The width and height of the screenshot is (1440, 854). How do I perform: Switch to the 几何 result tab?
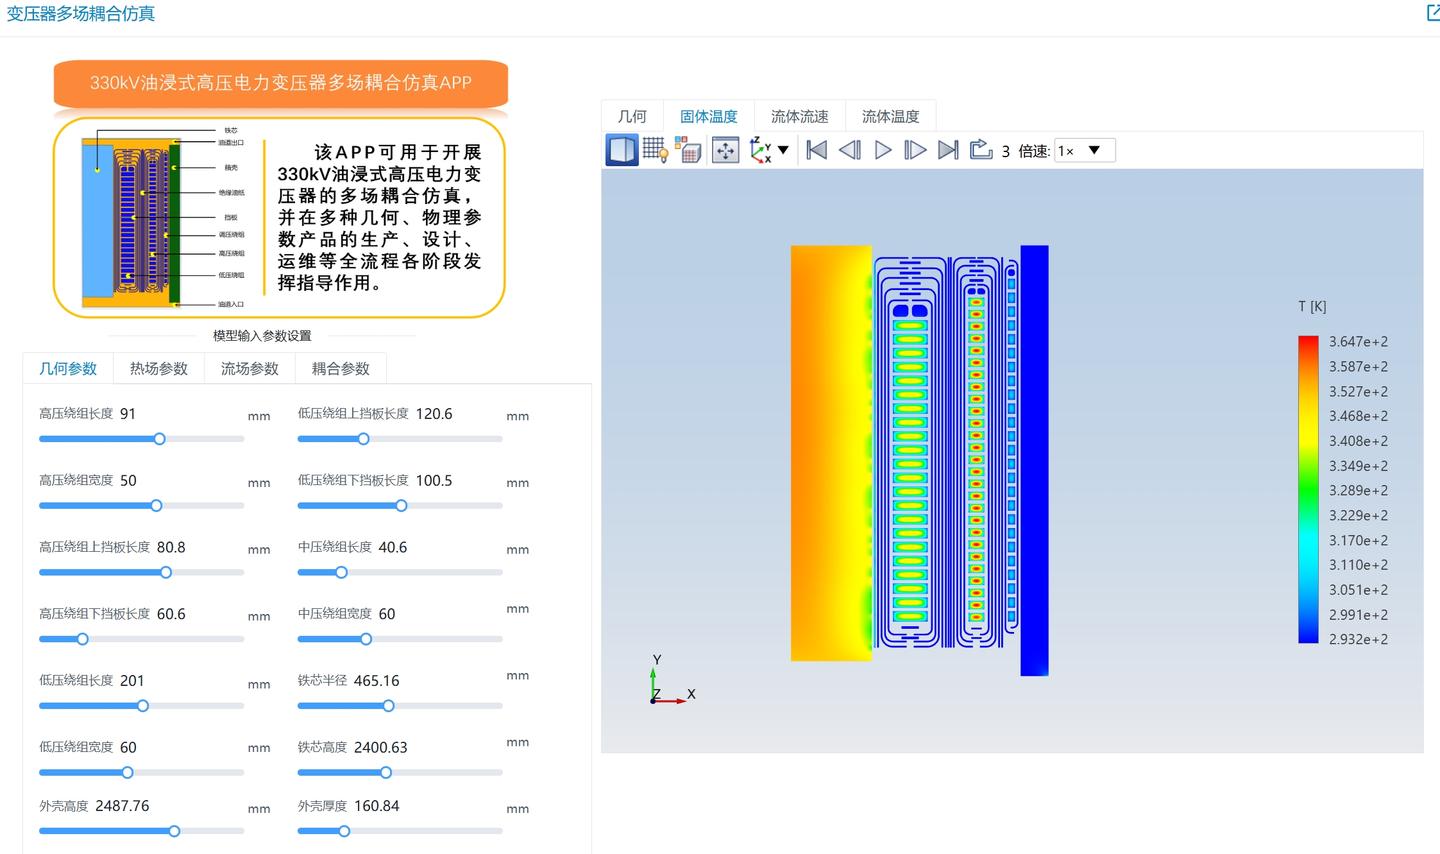click(x=632, y=117)
